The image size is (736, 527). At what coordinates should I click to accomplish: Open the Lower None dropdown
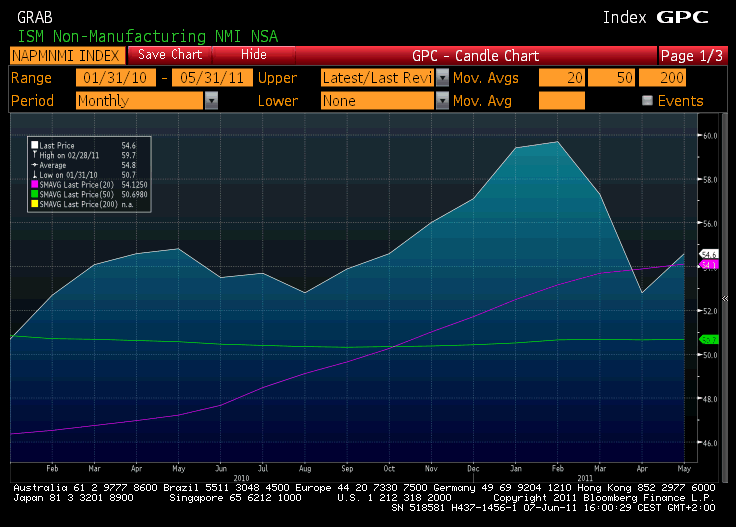tap(442, 101)
